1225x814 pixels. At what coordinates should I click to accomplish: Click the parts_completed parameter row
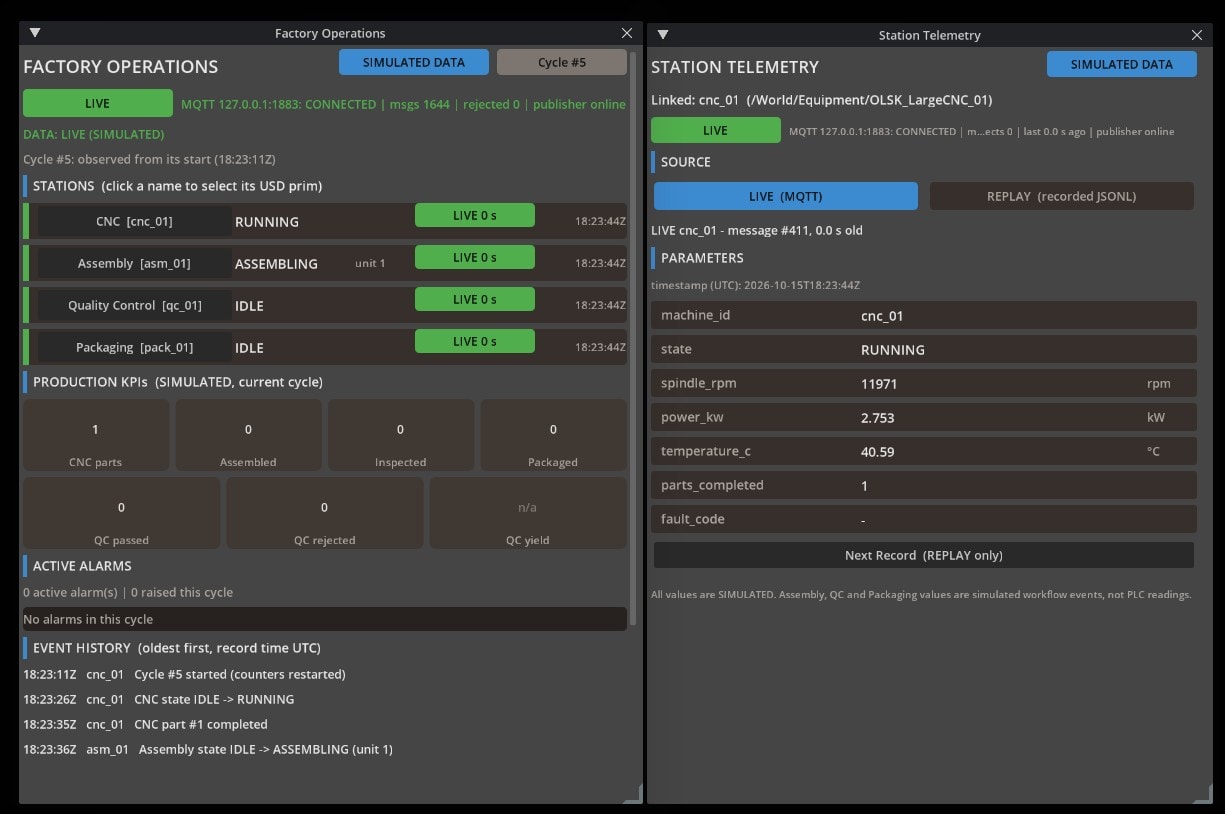[x=924, y=485]
